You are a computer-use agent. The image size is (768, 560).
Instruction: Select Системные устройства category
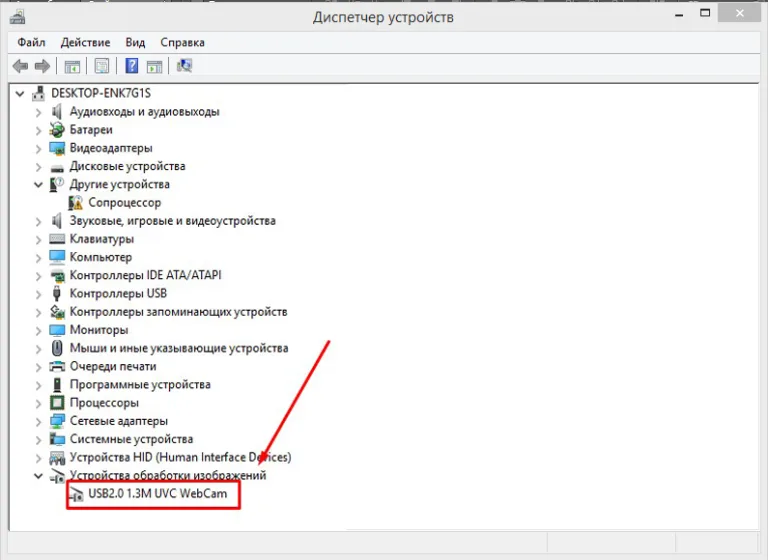131,439
